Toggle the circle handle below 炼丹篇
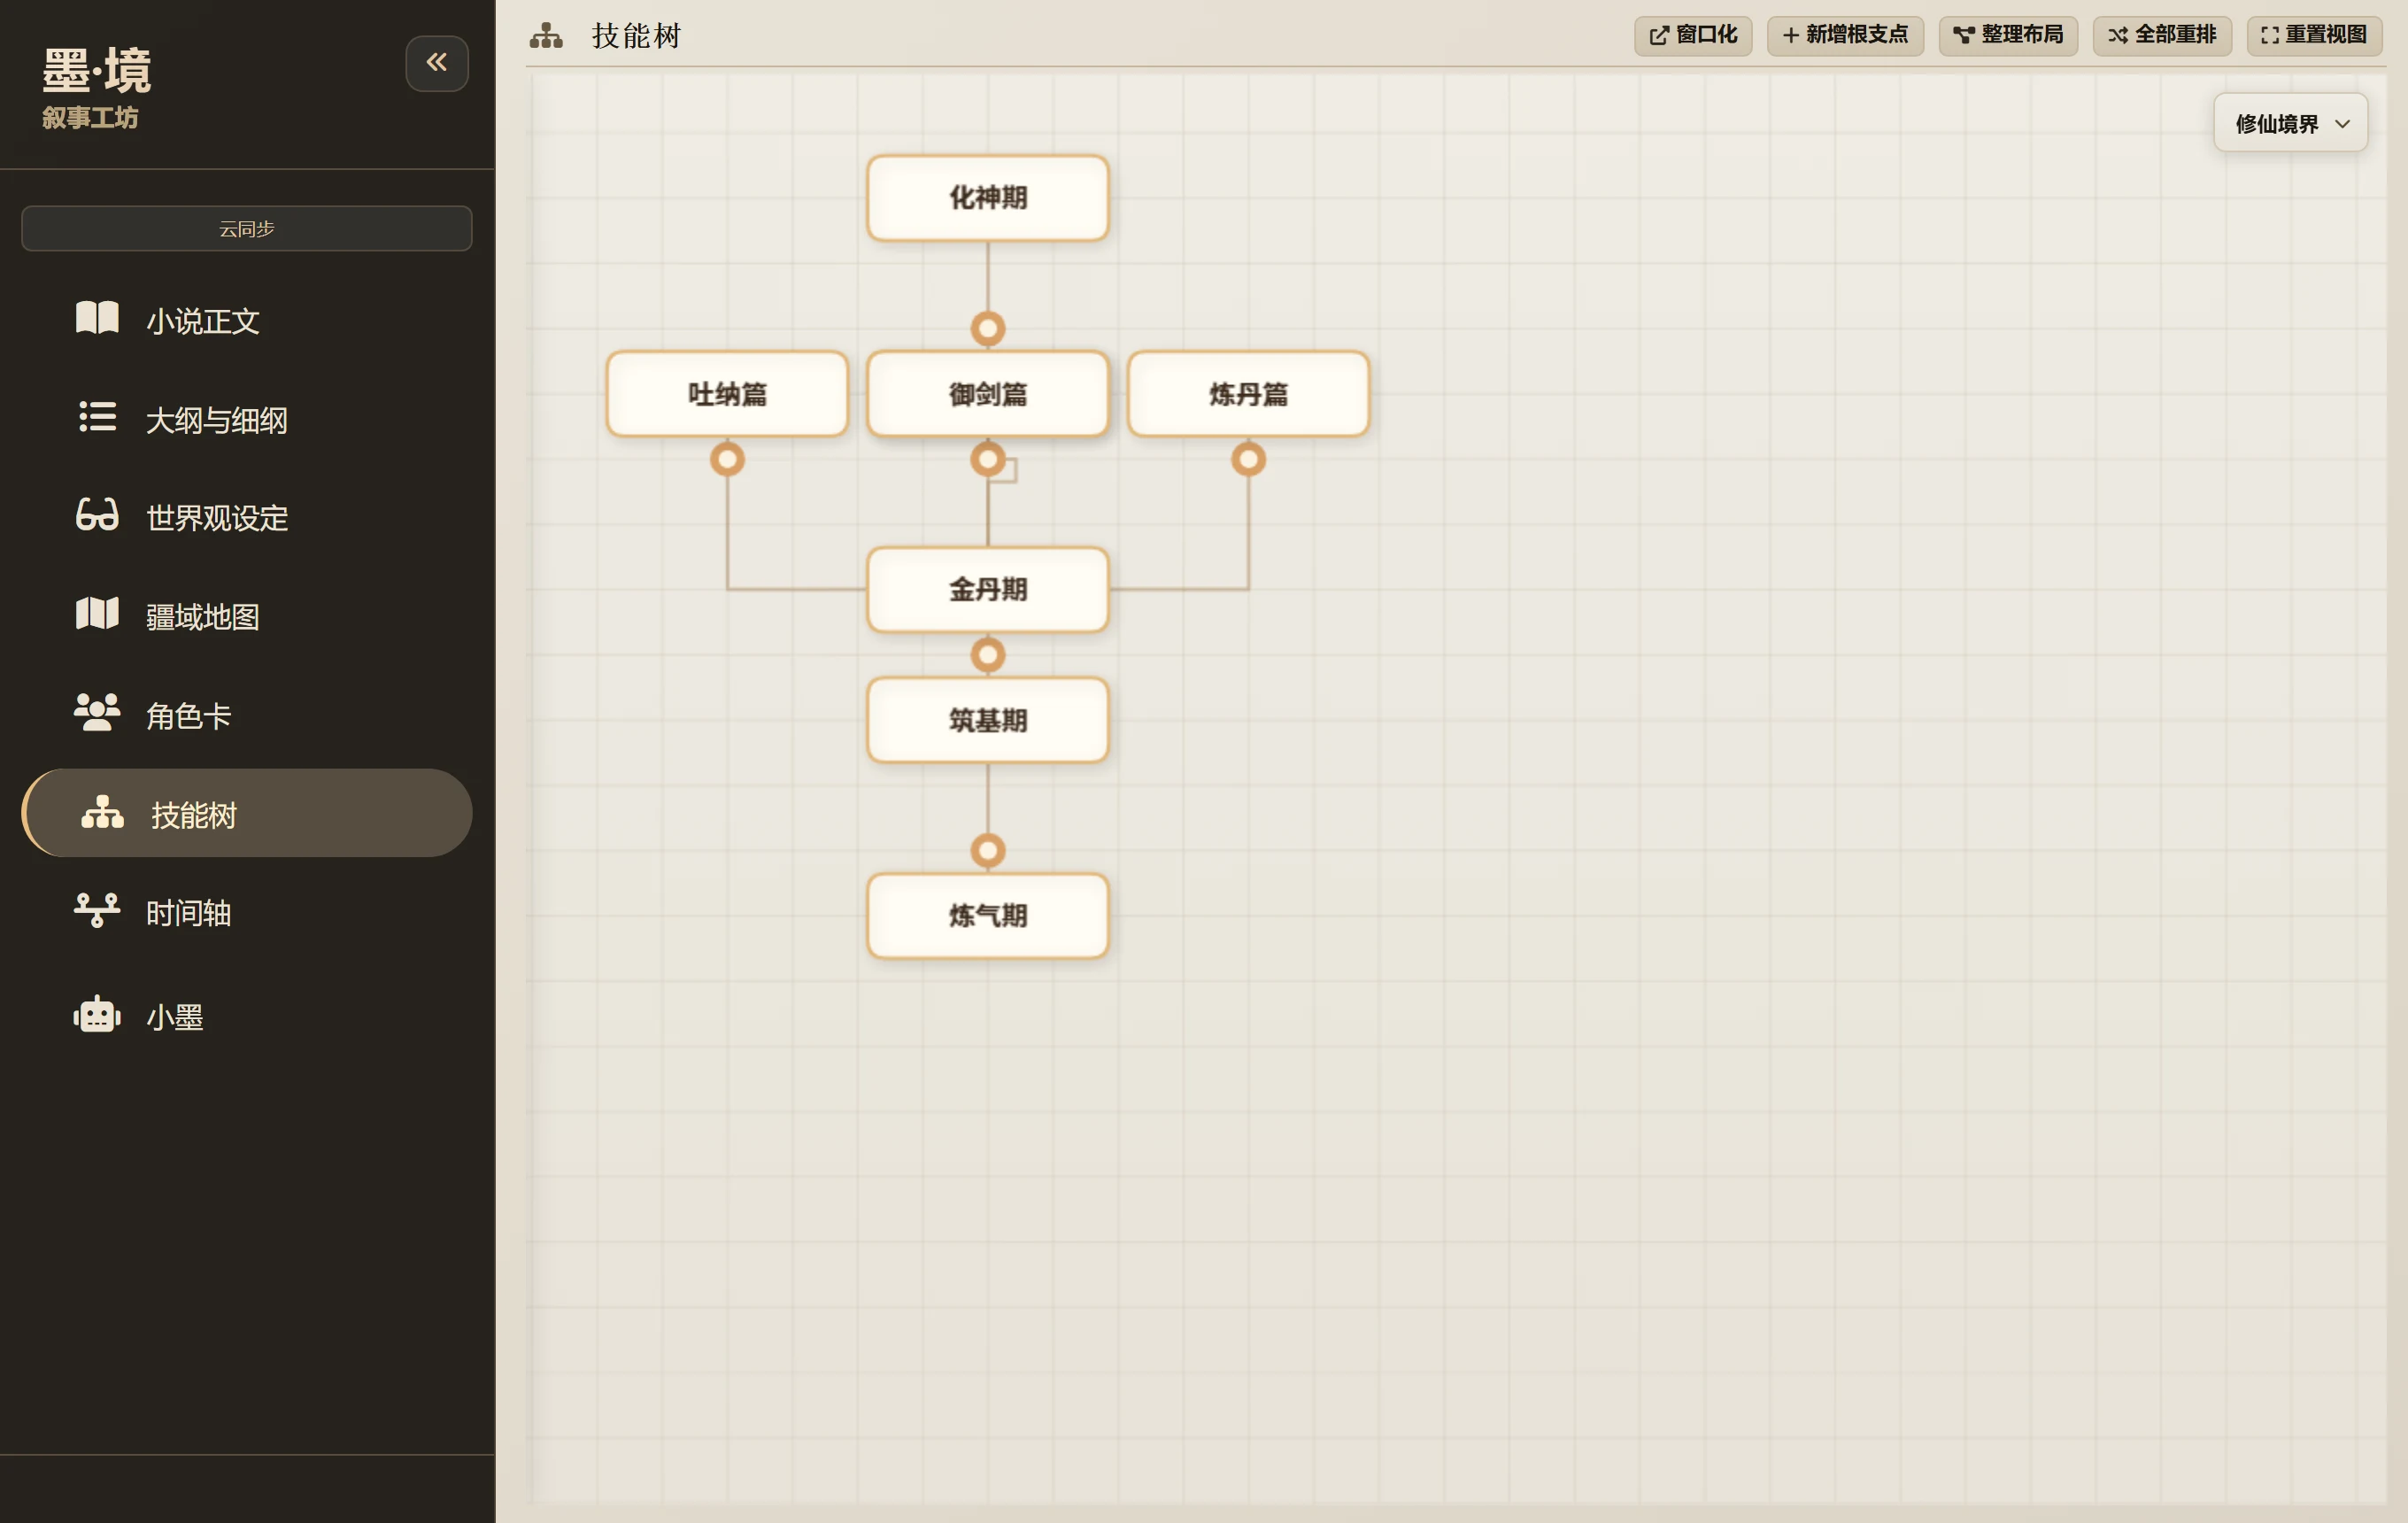Viewport: 2408px width, 1523px height. (x=1248, y=459)
